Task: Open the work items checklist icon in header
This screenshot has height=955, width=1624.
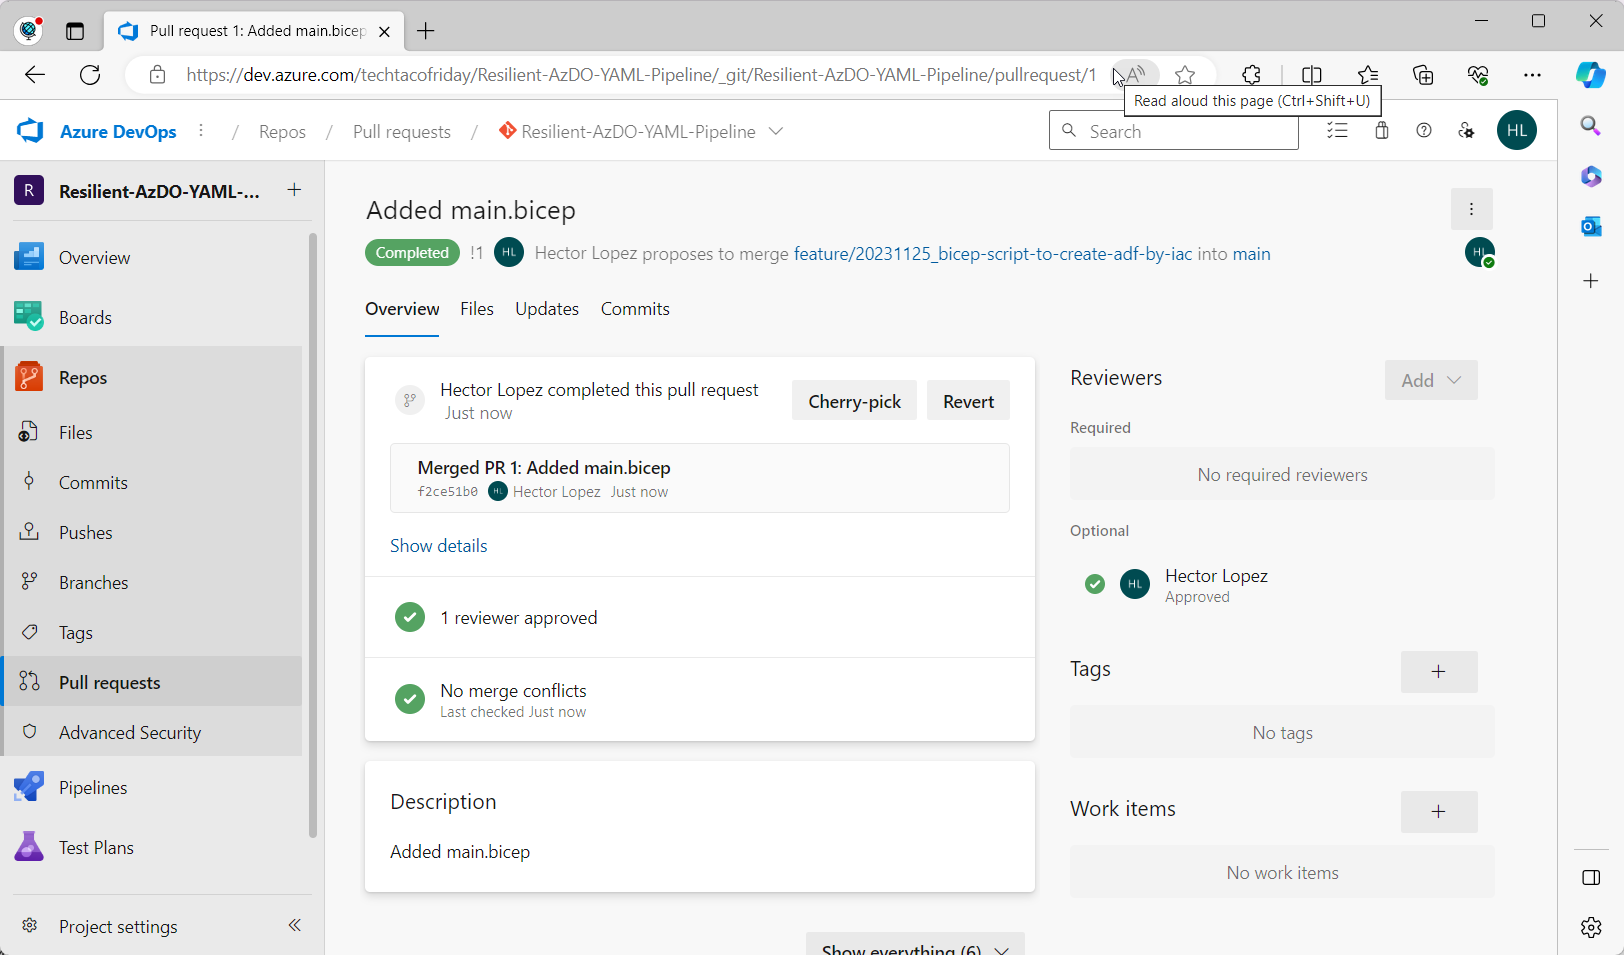Action: coord(1337,130)
